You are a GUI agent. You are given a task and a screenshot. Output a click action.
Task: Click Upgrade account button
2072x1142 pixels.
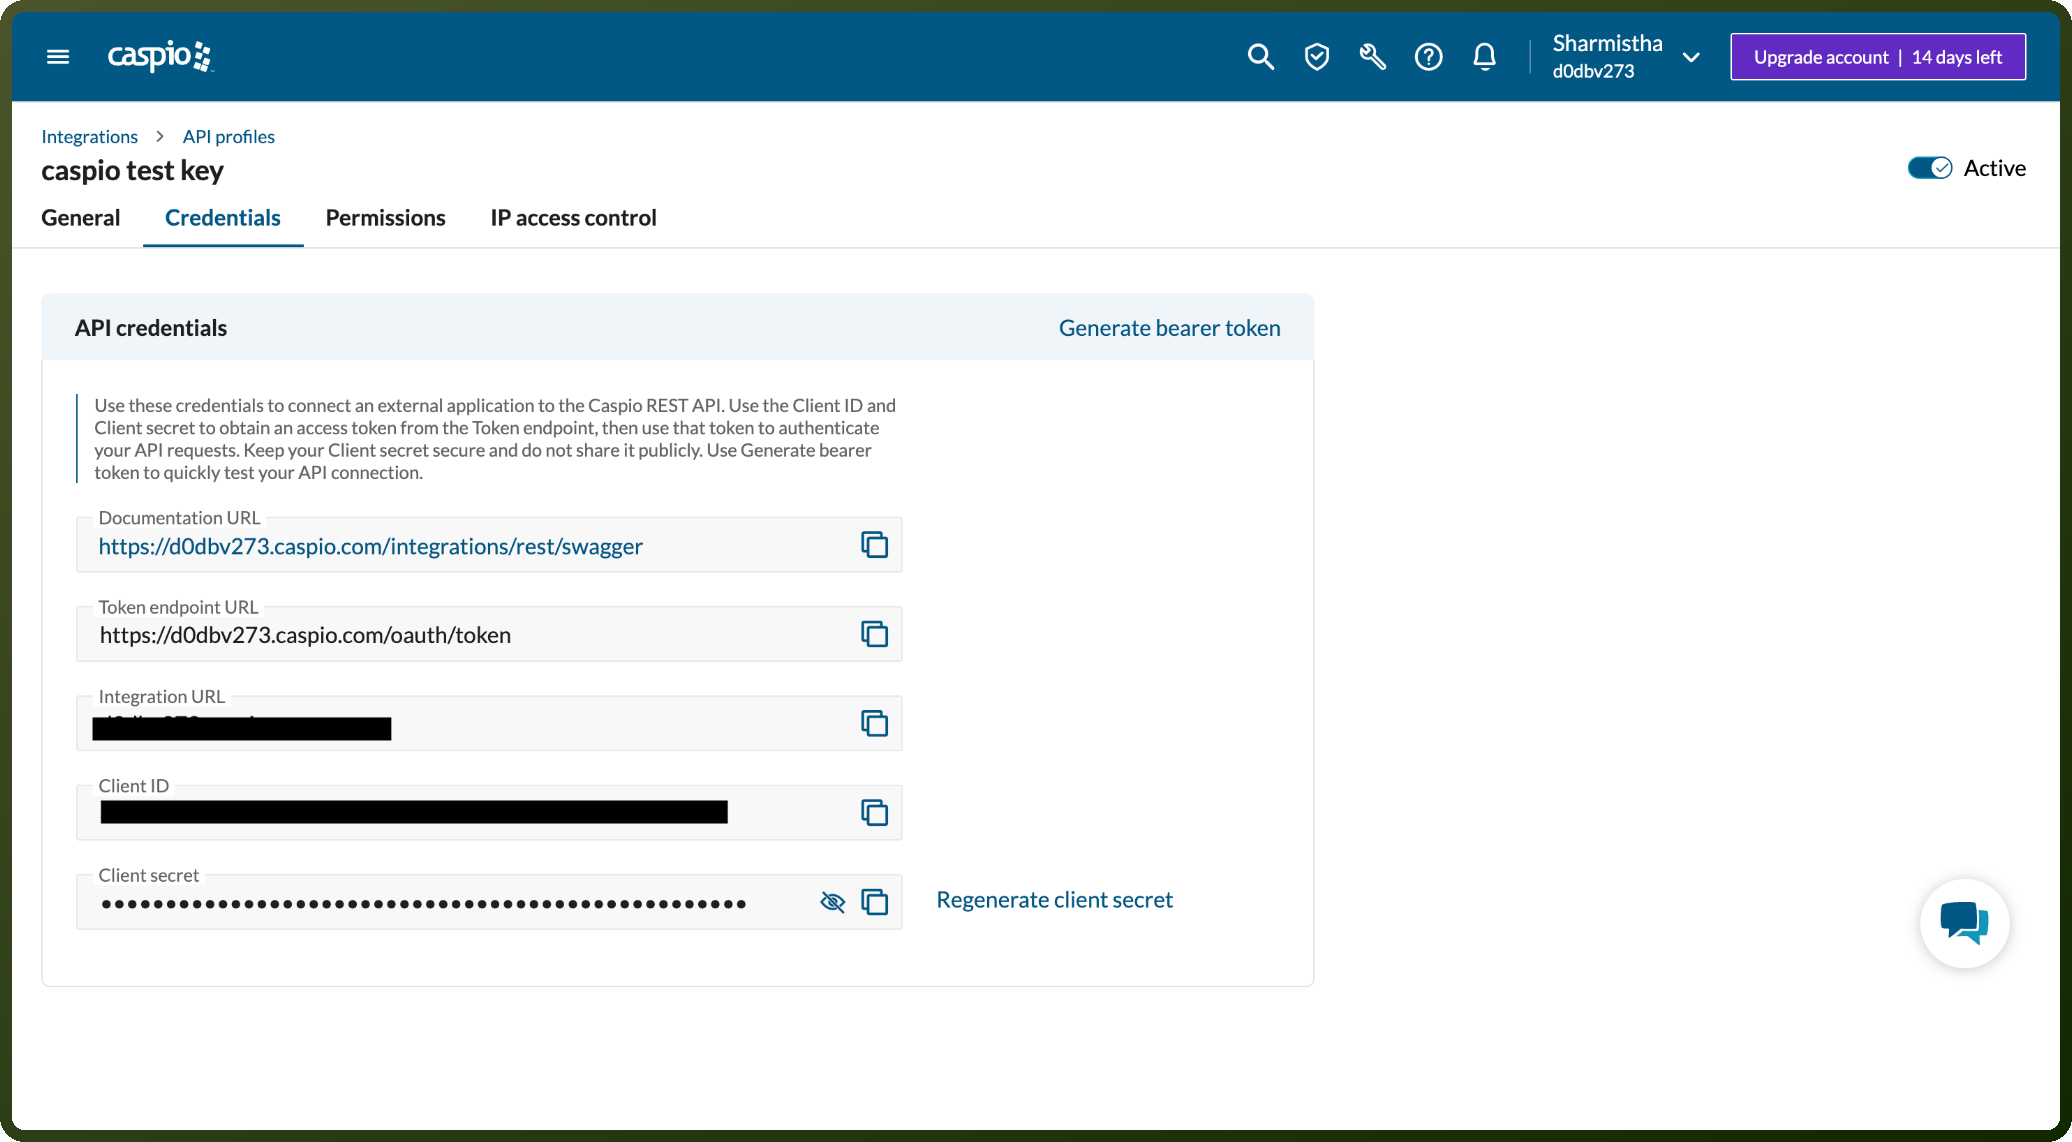[1878, 57]
